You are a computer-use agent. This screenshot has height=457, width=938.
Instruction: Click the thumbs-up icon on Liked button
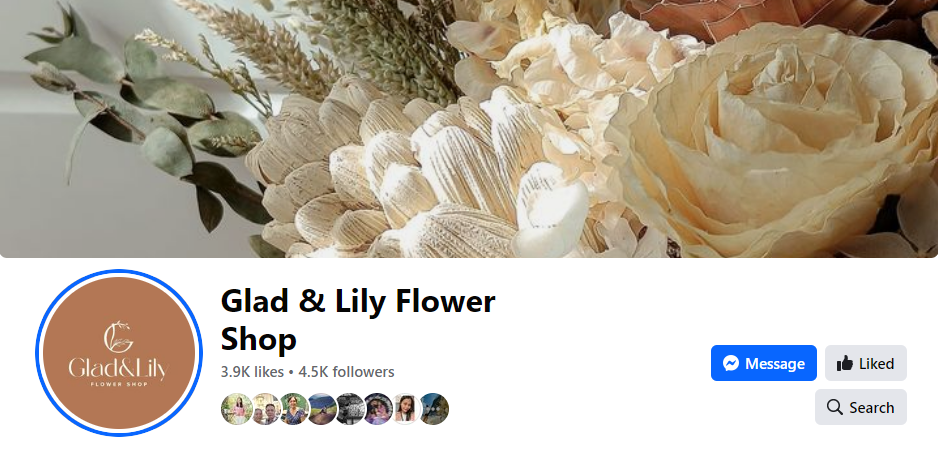tap(844, 363)
